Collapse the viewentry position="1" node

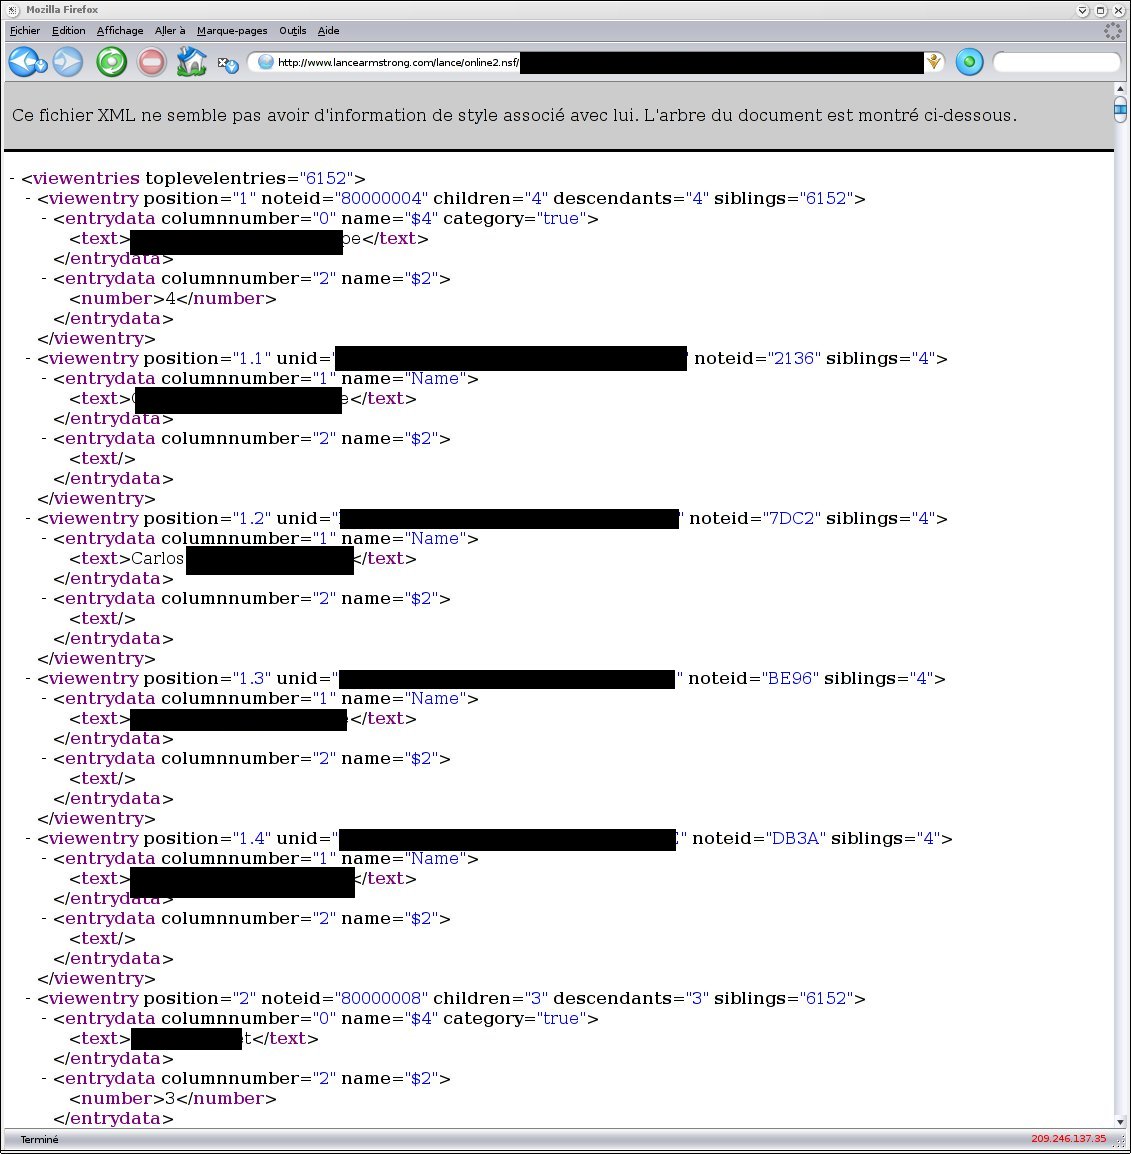[x=29, y=199]
